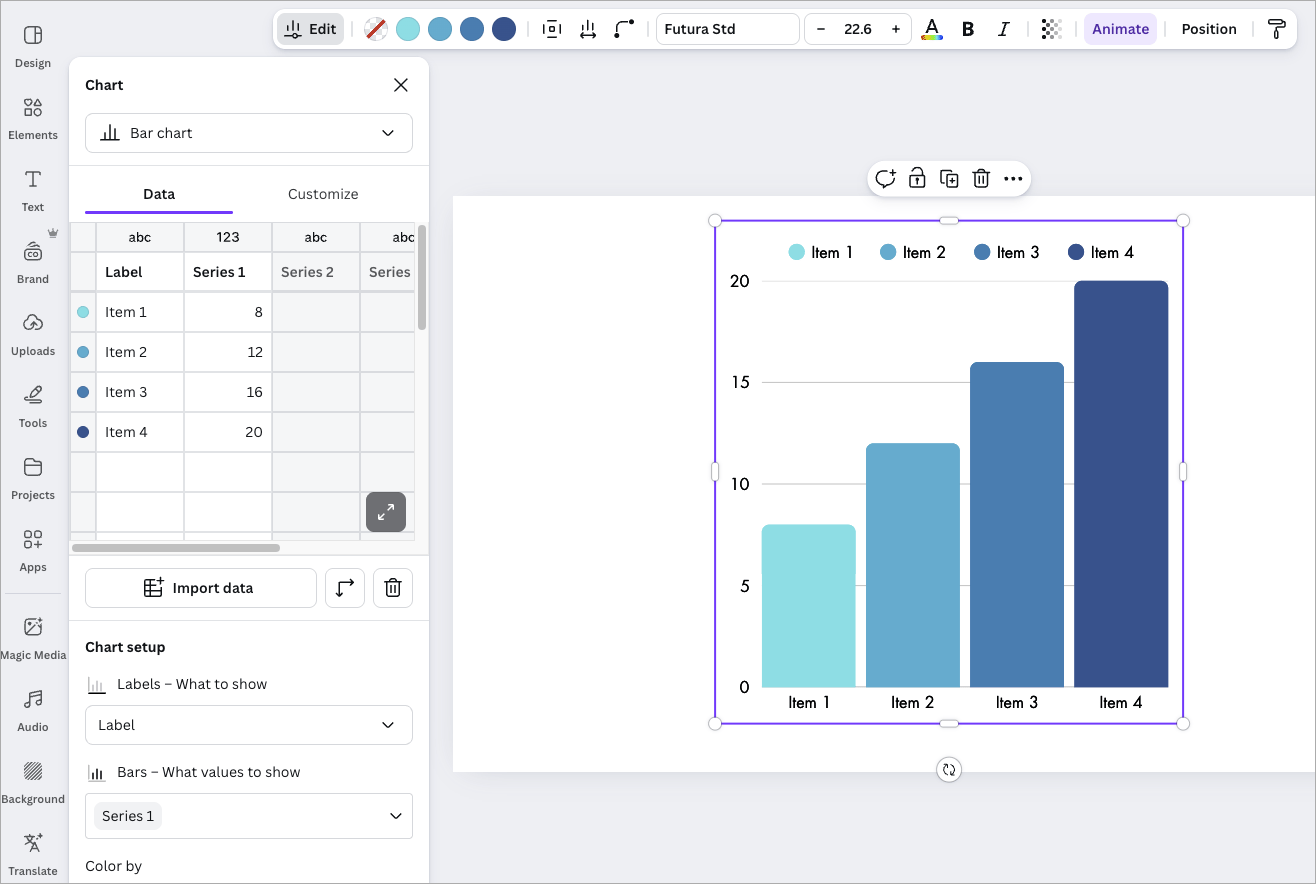The image size is (1316, 884).
Task: Select the Uploads sidebar icon
Action: [x=33, y=333]
